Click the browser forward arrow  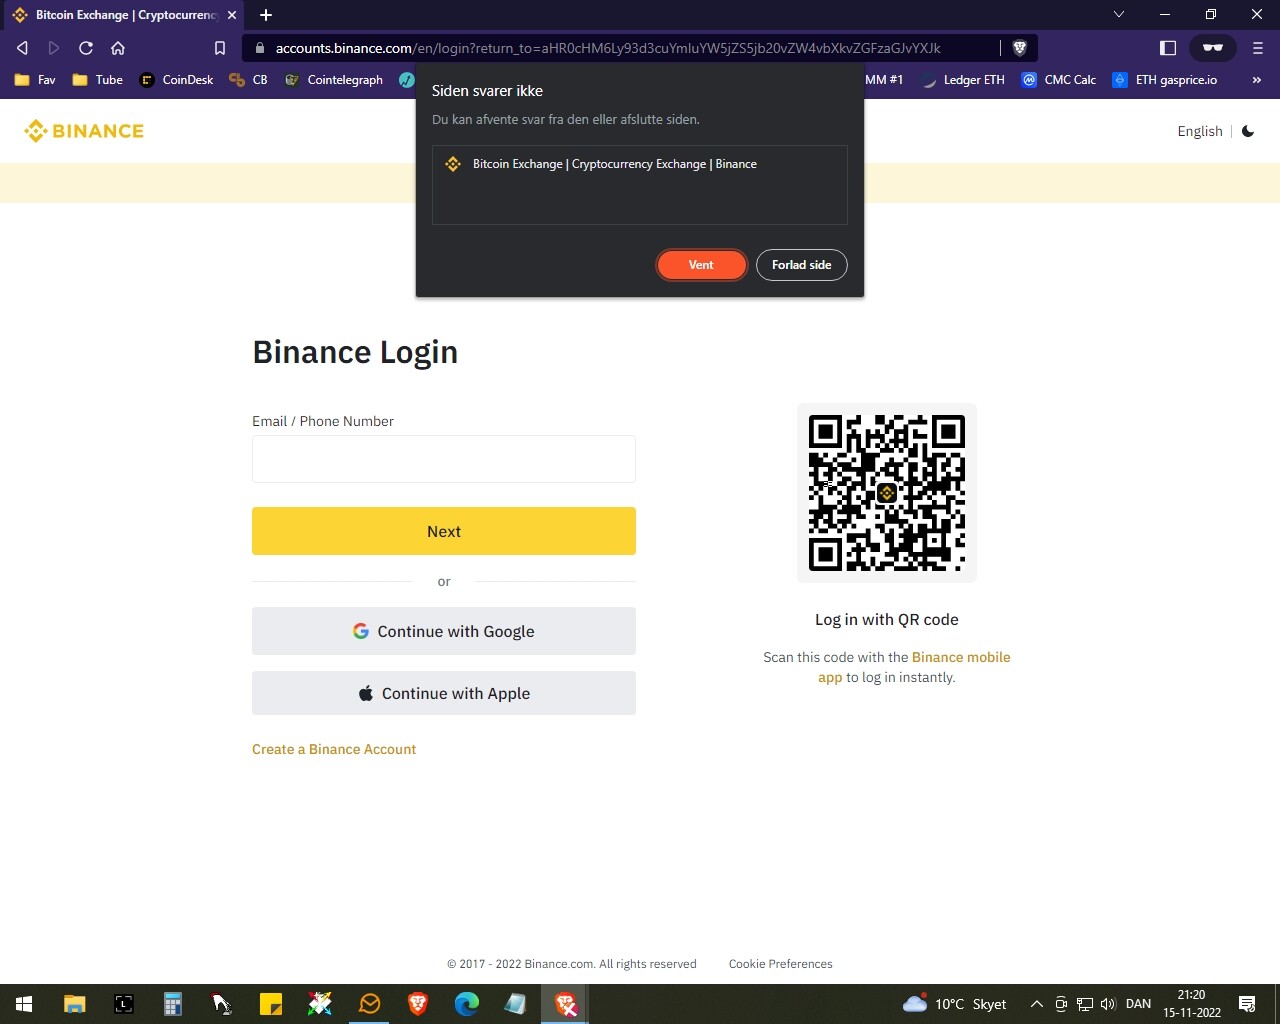[x=54, y=48]
